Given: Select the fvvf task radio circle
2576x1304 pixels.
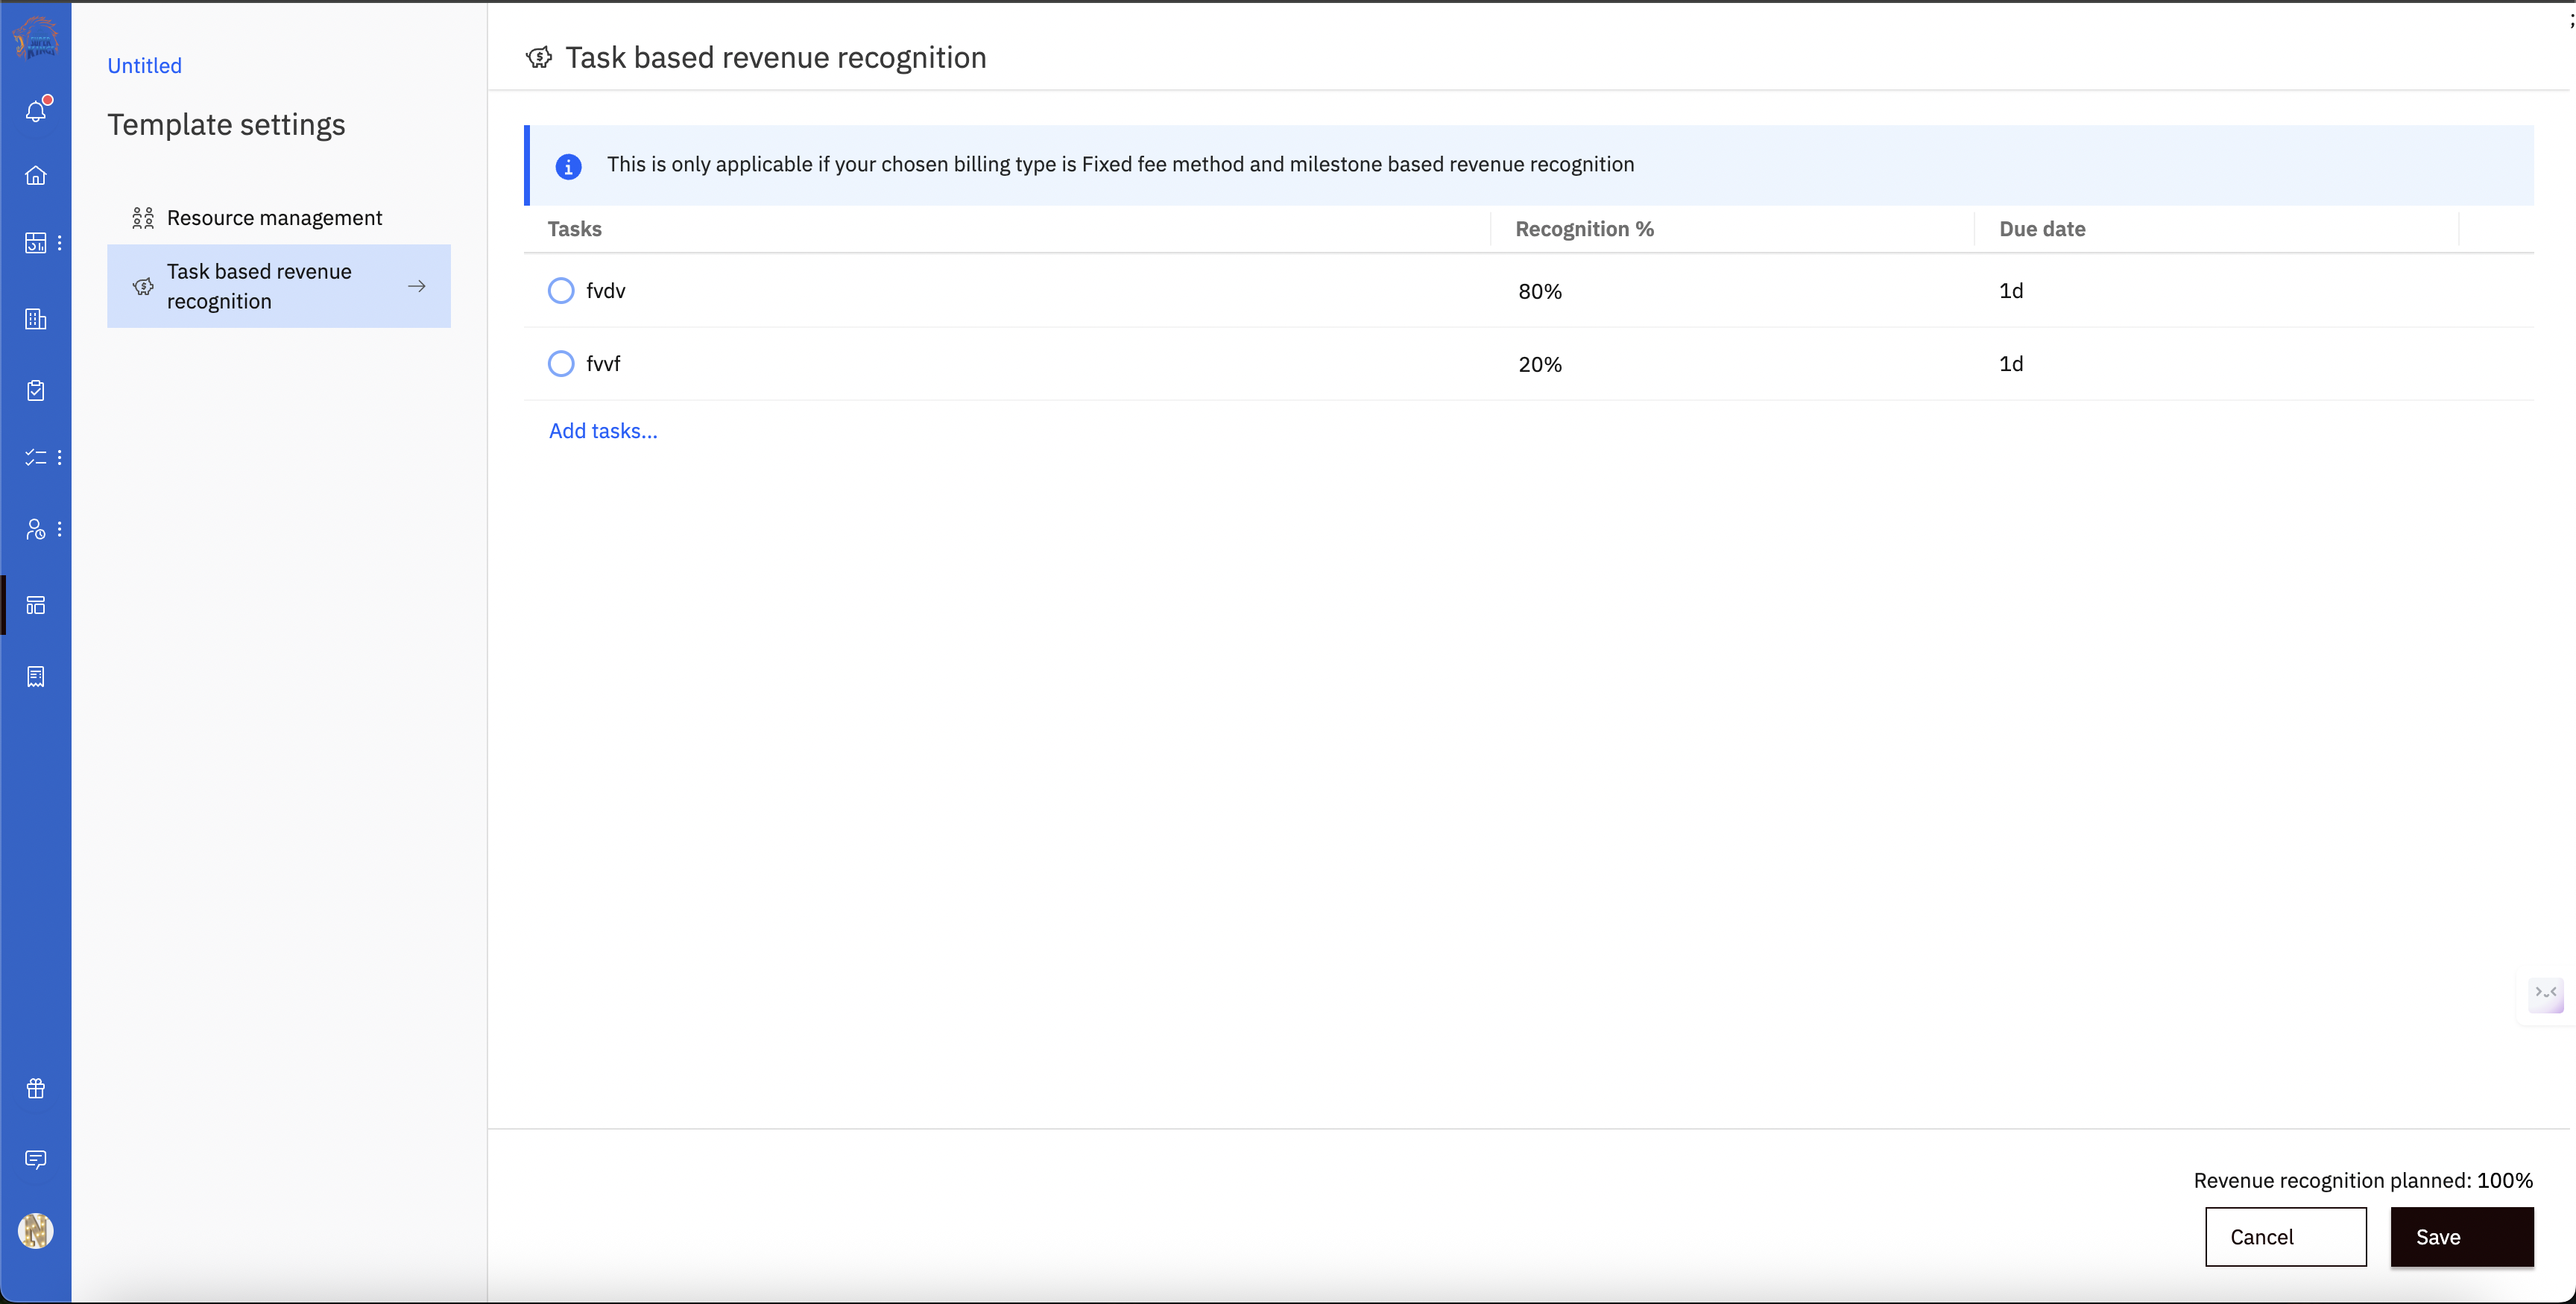Looking at the screenshot, I should pos(561,364).
